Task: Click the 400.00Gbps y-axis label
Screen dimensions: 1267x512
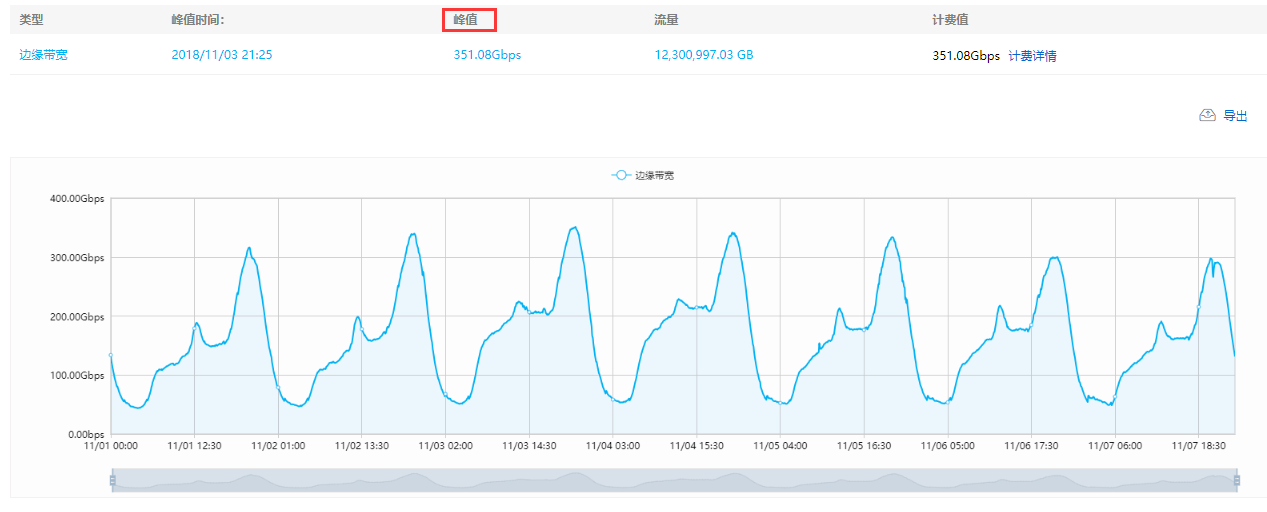Action: pyautogui.click(x=78, y=199)
